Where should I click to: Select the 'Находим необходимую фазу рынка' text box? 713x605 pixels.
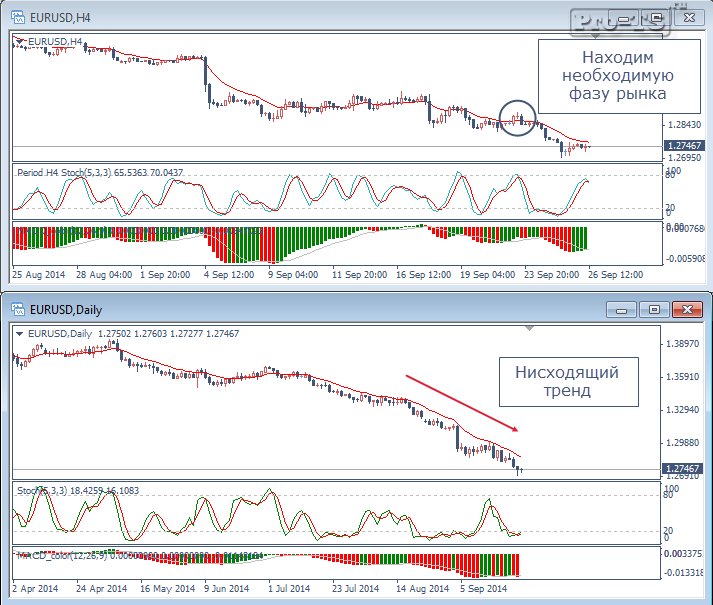tap(619, 76)
